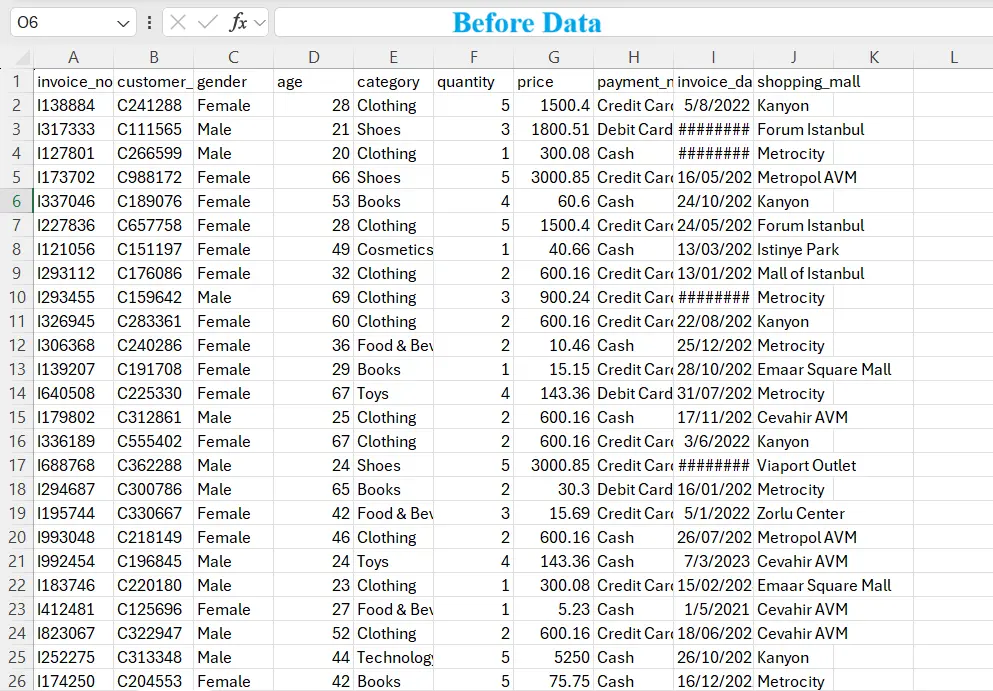Click the Name Box showing O6

pos(73,23)
